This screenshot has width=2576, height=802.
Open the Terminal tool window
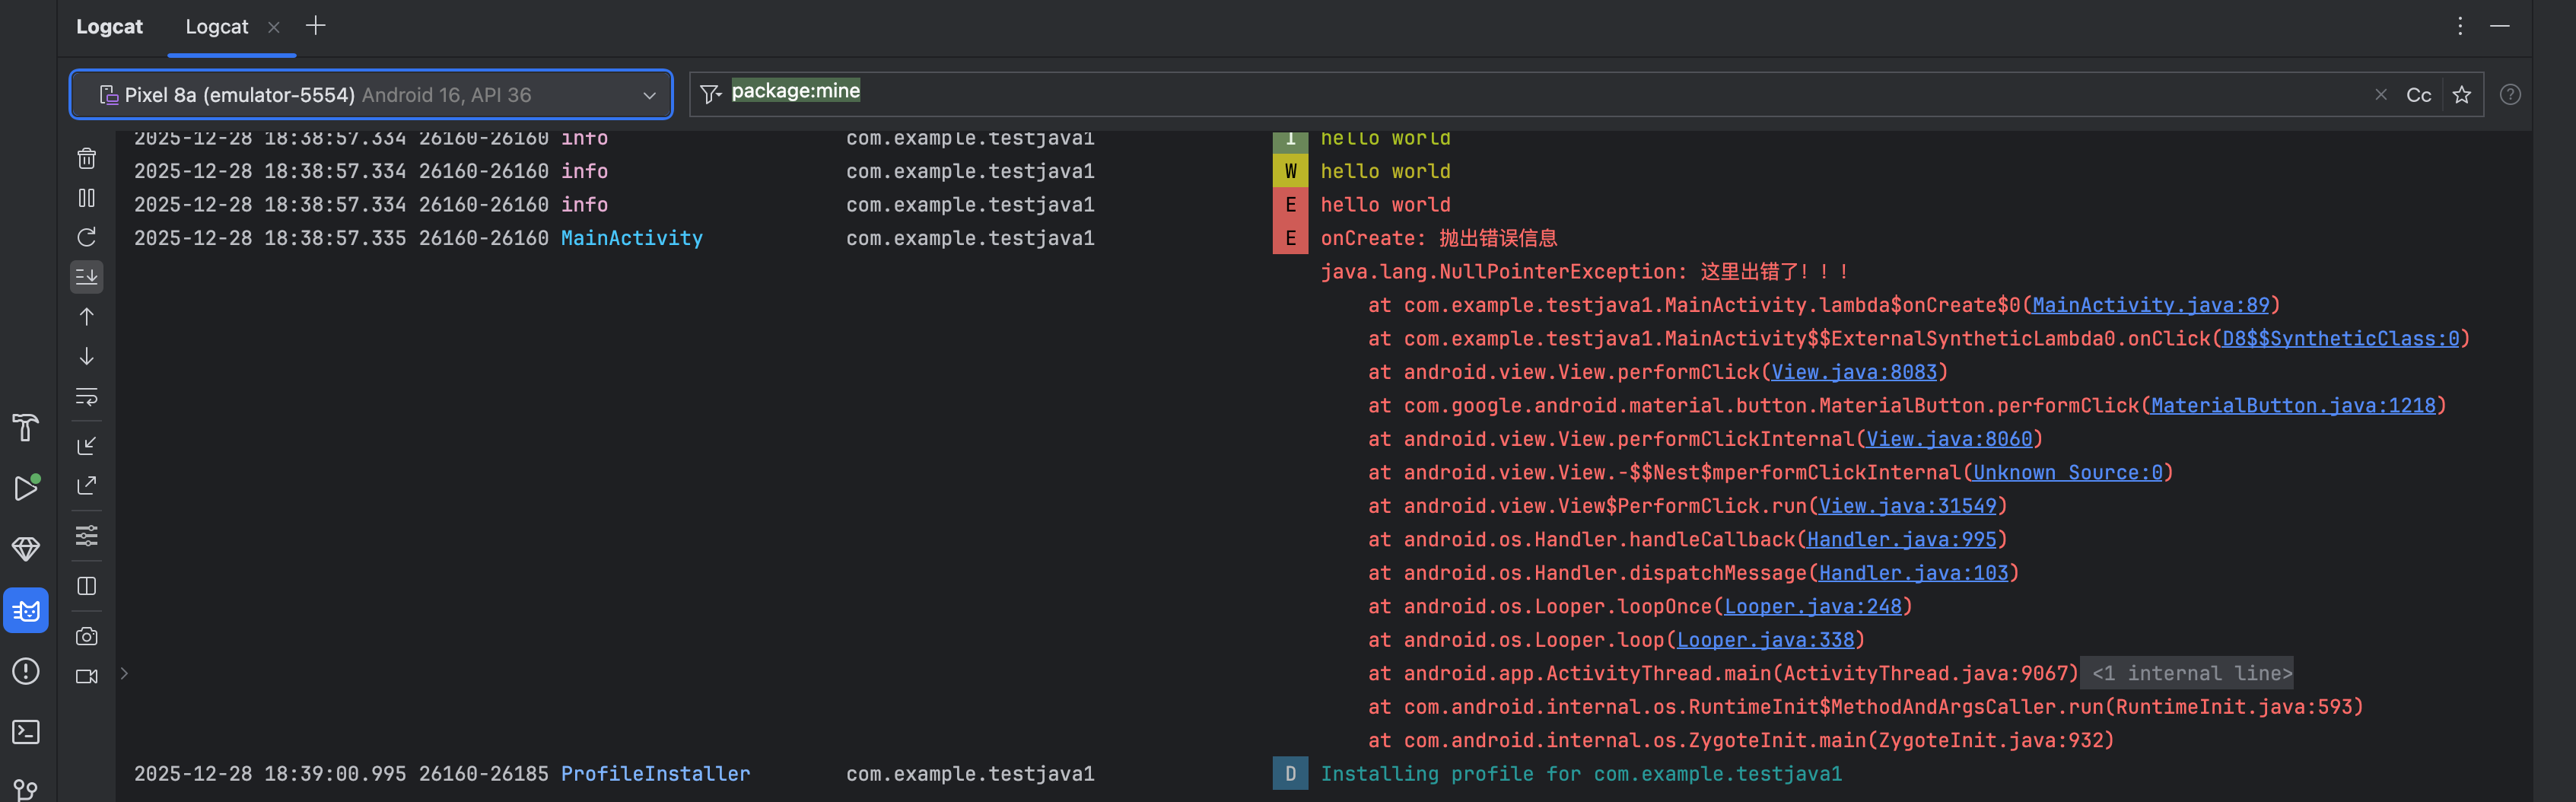[x=26, y=732]
